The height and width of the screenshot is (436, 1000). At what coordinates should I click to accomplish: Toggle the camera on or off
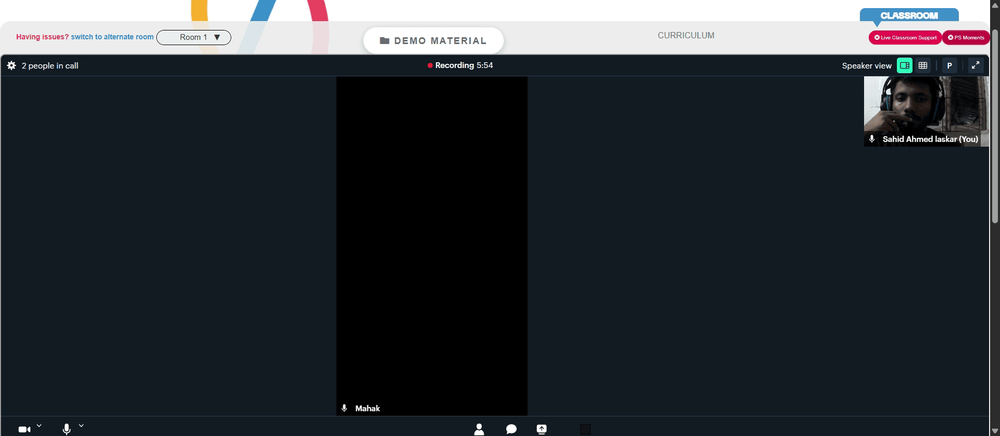pyautogui.click(x=24, y=430)
